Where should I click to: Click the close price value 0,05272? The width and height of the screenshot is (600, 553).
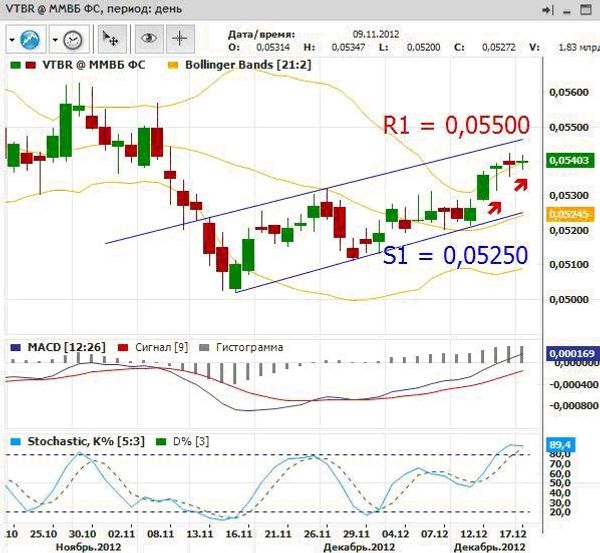pyautogui.click(x=499, y=48)
